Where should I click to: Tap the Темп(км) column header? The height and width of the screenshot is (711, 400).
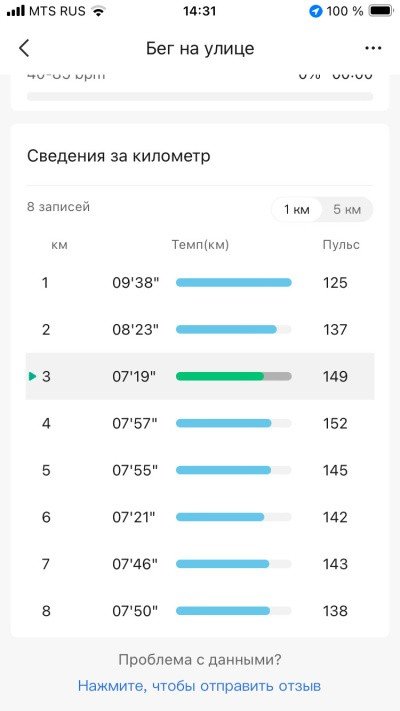tap(200, 245)
